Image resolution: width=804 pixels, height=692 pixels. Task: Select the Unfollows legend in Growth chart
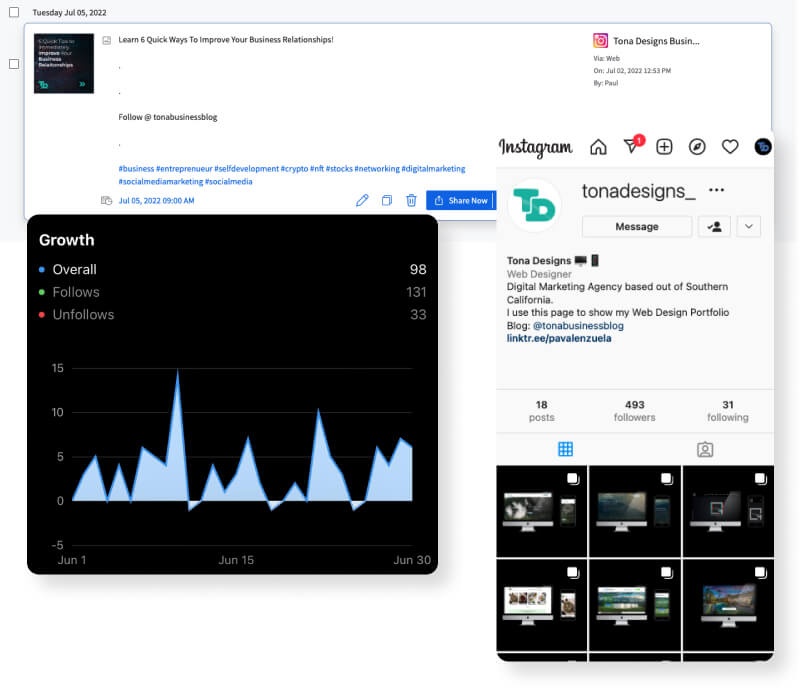click(83, 315)
